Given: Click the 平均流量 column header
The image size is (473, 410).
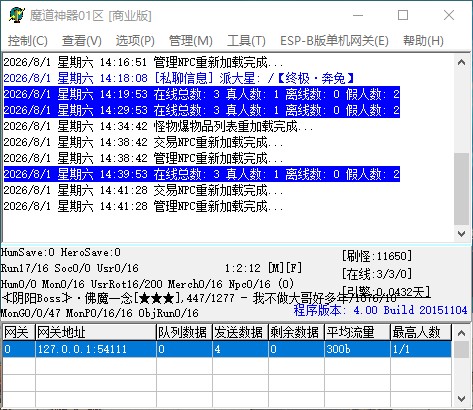Looking at the screenshot, I should [x=357, y=332].
